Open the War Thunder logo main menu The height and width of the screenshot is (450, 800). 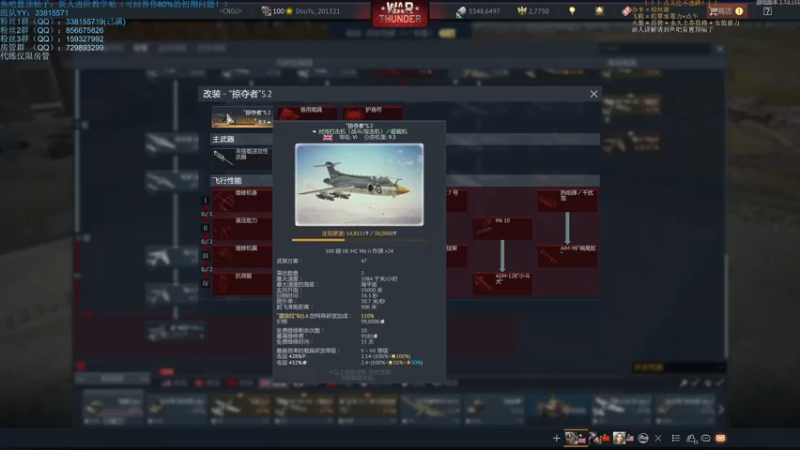(x=400, y=14)
